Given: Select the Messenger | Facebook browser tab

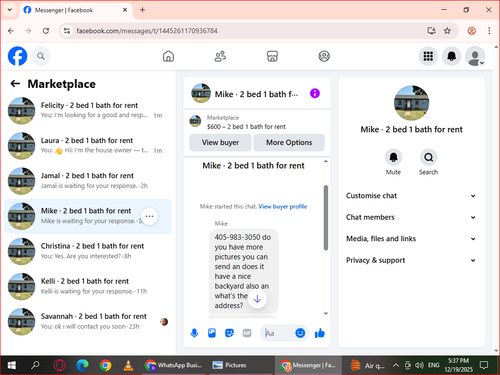Looking at the screenshot, I should 75,10.
